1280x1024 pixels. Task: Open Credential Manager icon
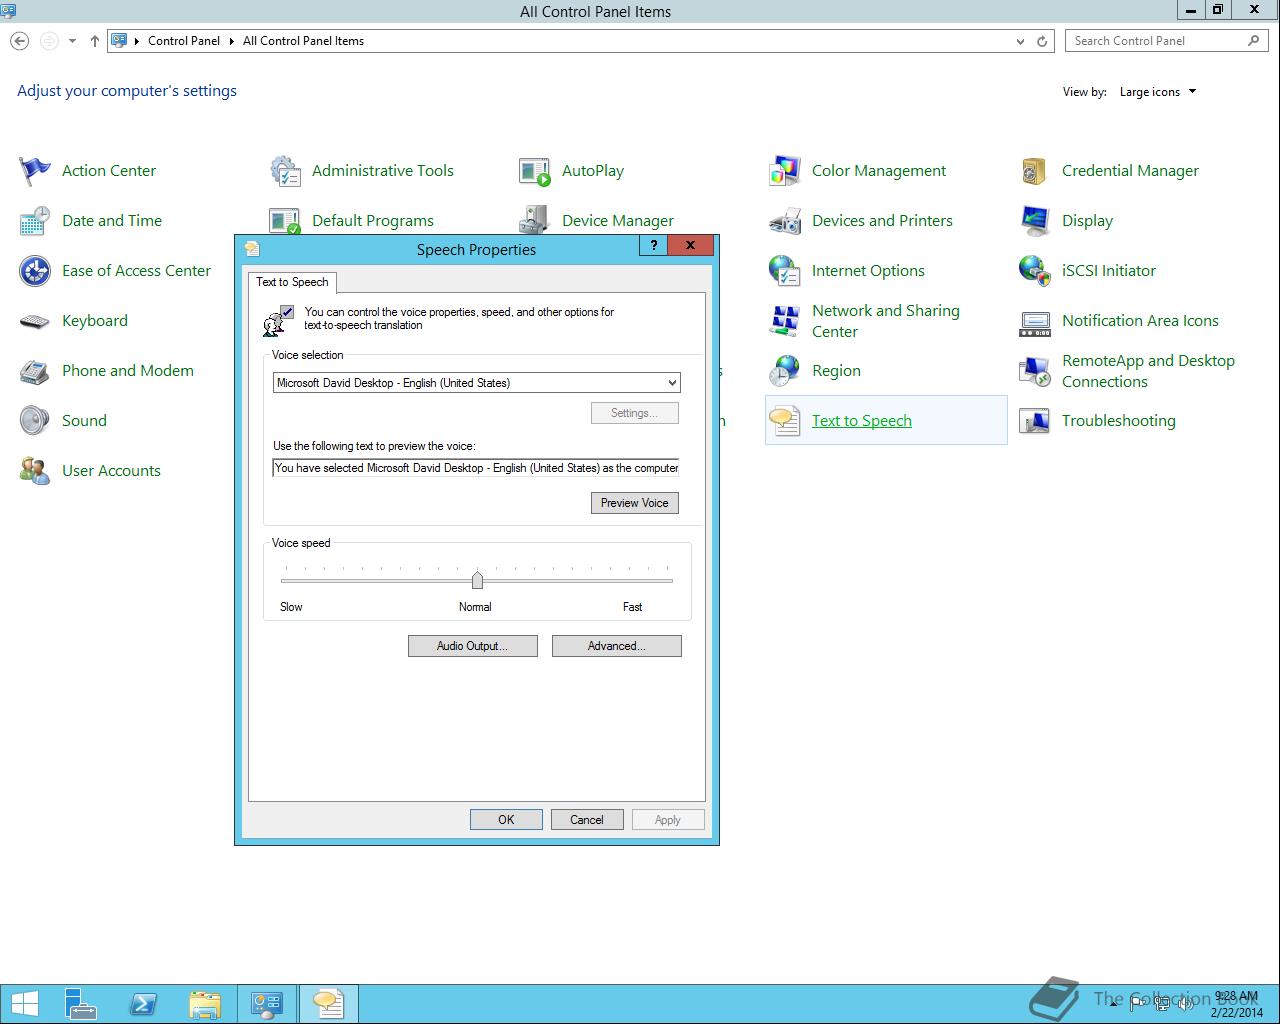click(x=1035, y=171)
